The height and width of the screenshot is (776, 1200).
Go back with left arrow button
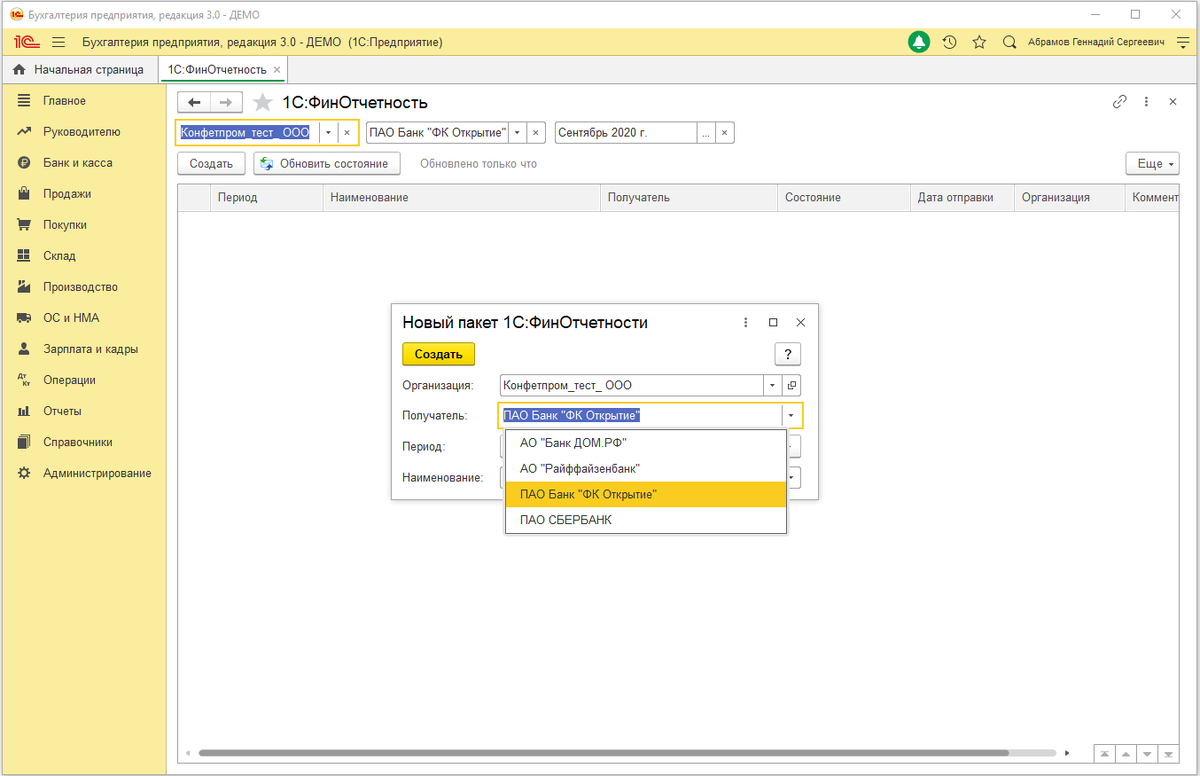[x=194, y=102]
